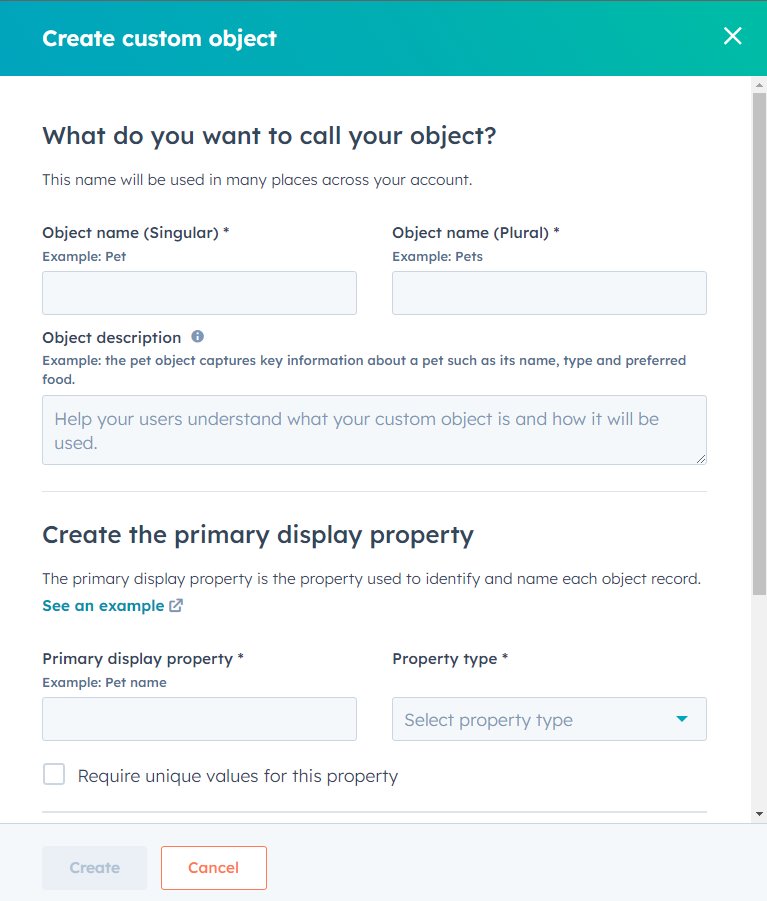Close the Create custom object dialog with the X

point(733,36)
